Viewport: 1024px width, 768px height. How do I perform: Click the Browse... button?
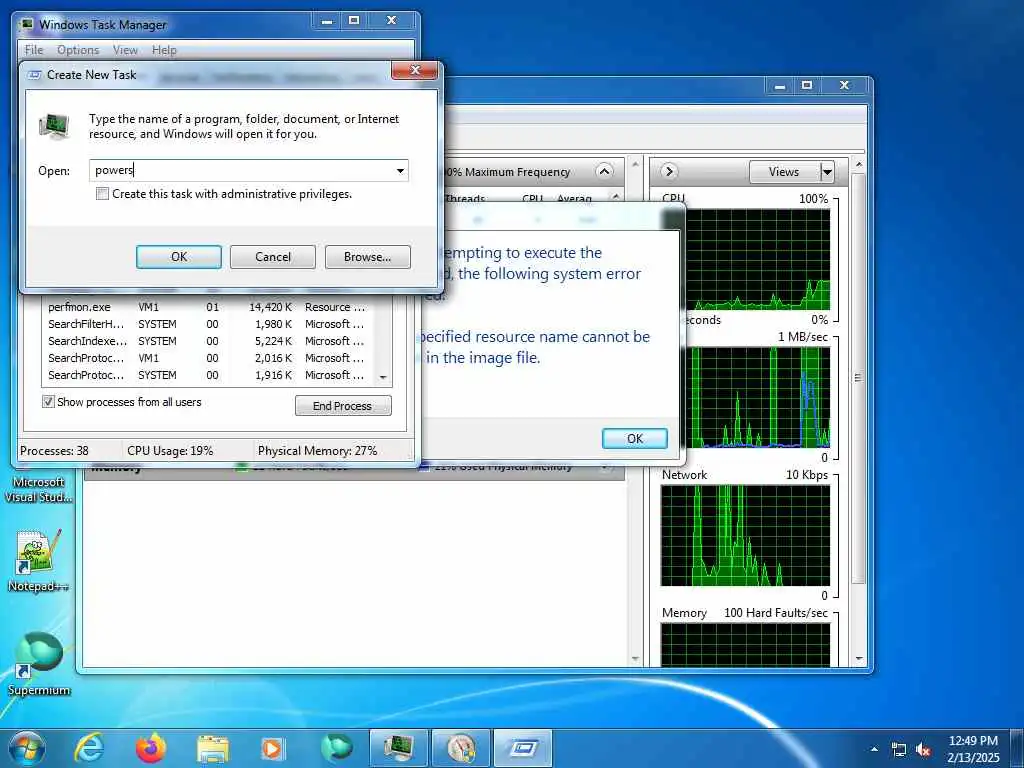[368, 257]
